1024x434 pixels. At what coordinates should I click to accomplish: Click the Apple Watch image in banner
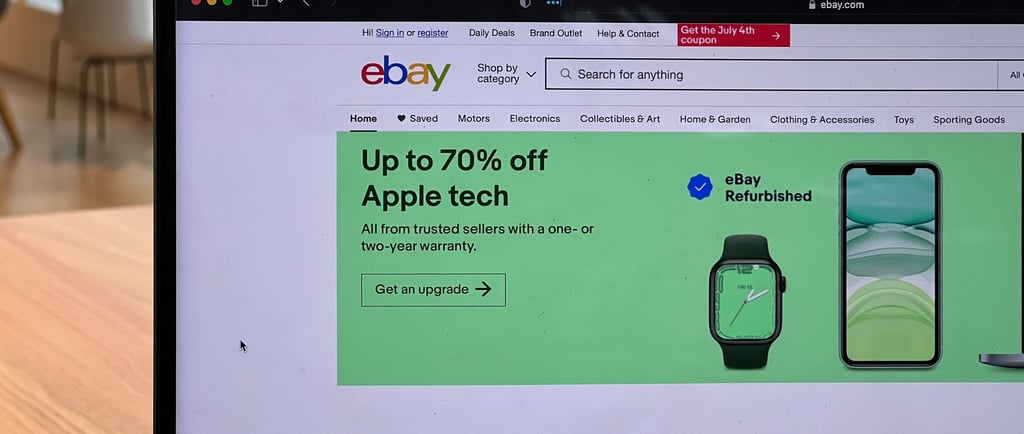[748, 302]
